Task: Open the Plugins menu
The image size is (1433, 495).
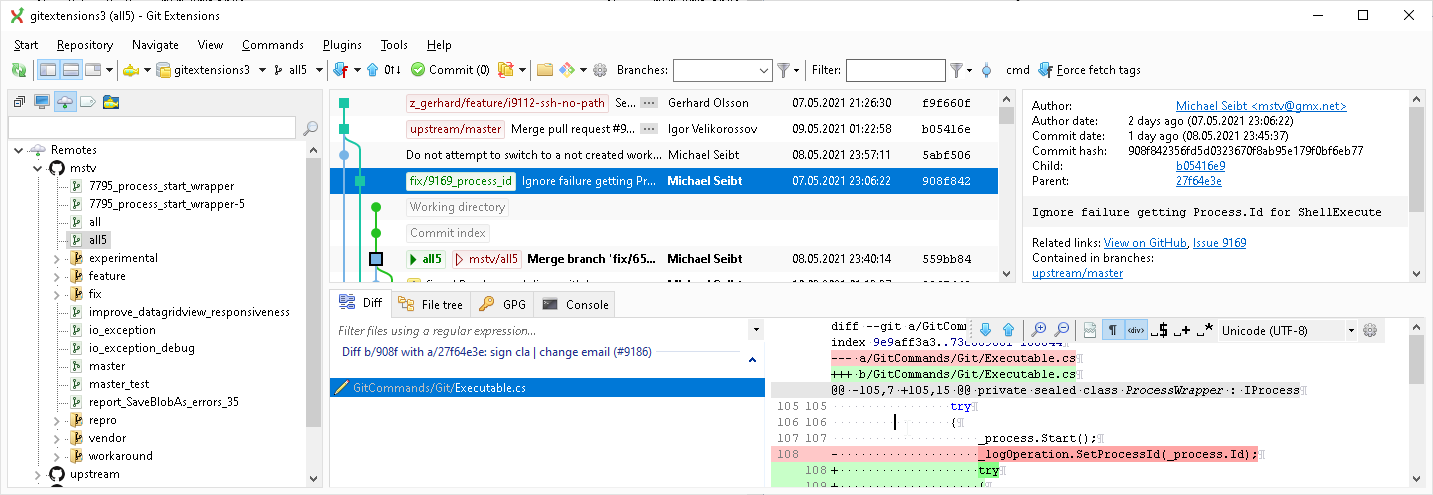Action: [342, 45]
